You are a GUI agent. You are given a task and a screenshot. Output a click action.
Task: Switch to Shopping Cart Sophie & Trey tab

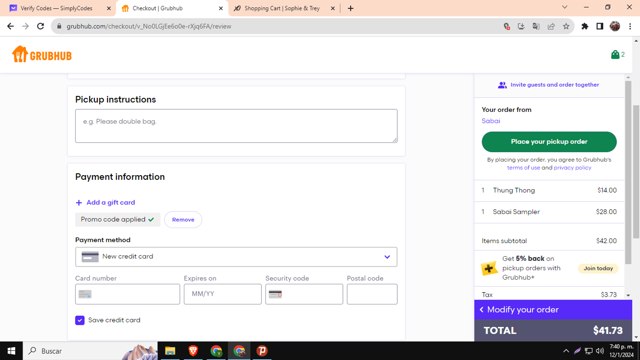click(x=282, y=8)
